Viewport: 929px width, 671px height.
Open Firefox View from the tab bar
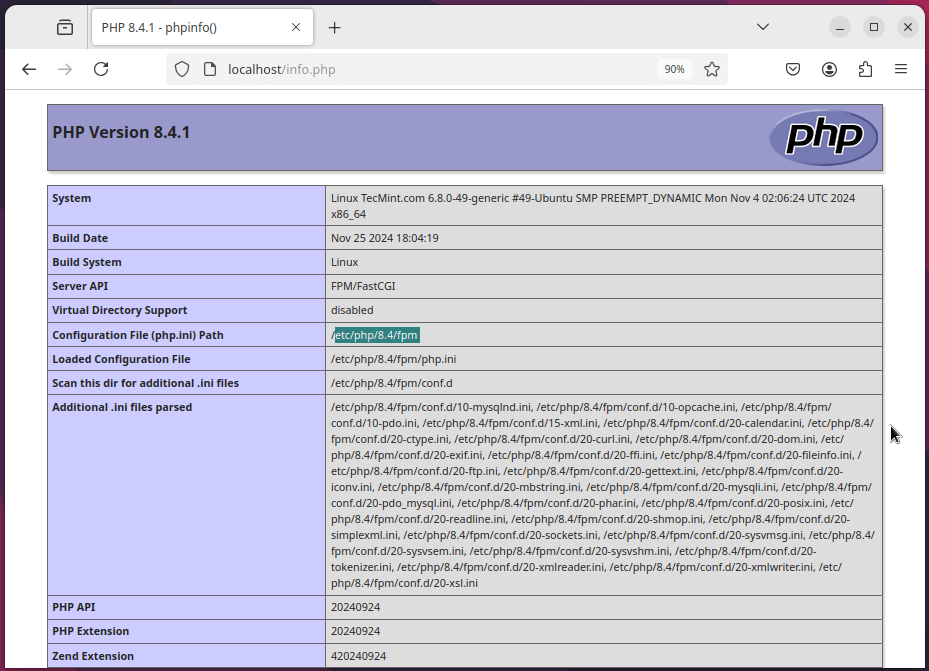tap(65, 28)
